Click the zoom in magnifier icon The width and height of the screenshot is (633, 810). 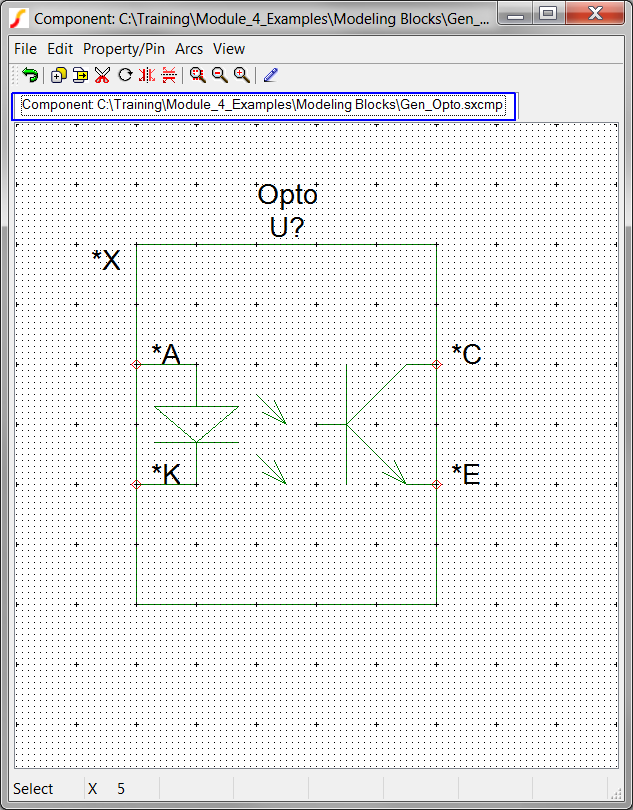[241, 75]
